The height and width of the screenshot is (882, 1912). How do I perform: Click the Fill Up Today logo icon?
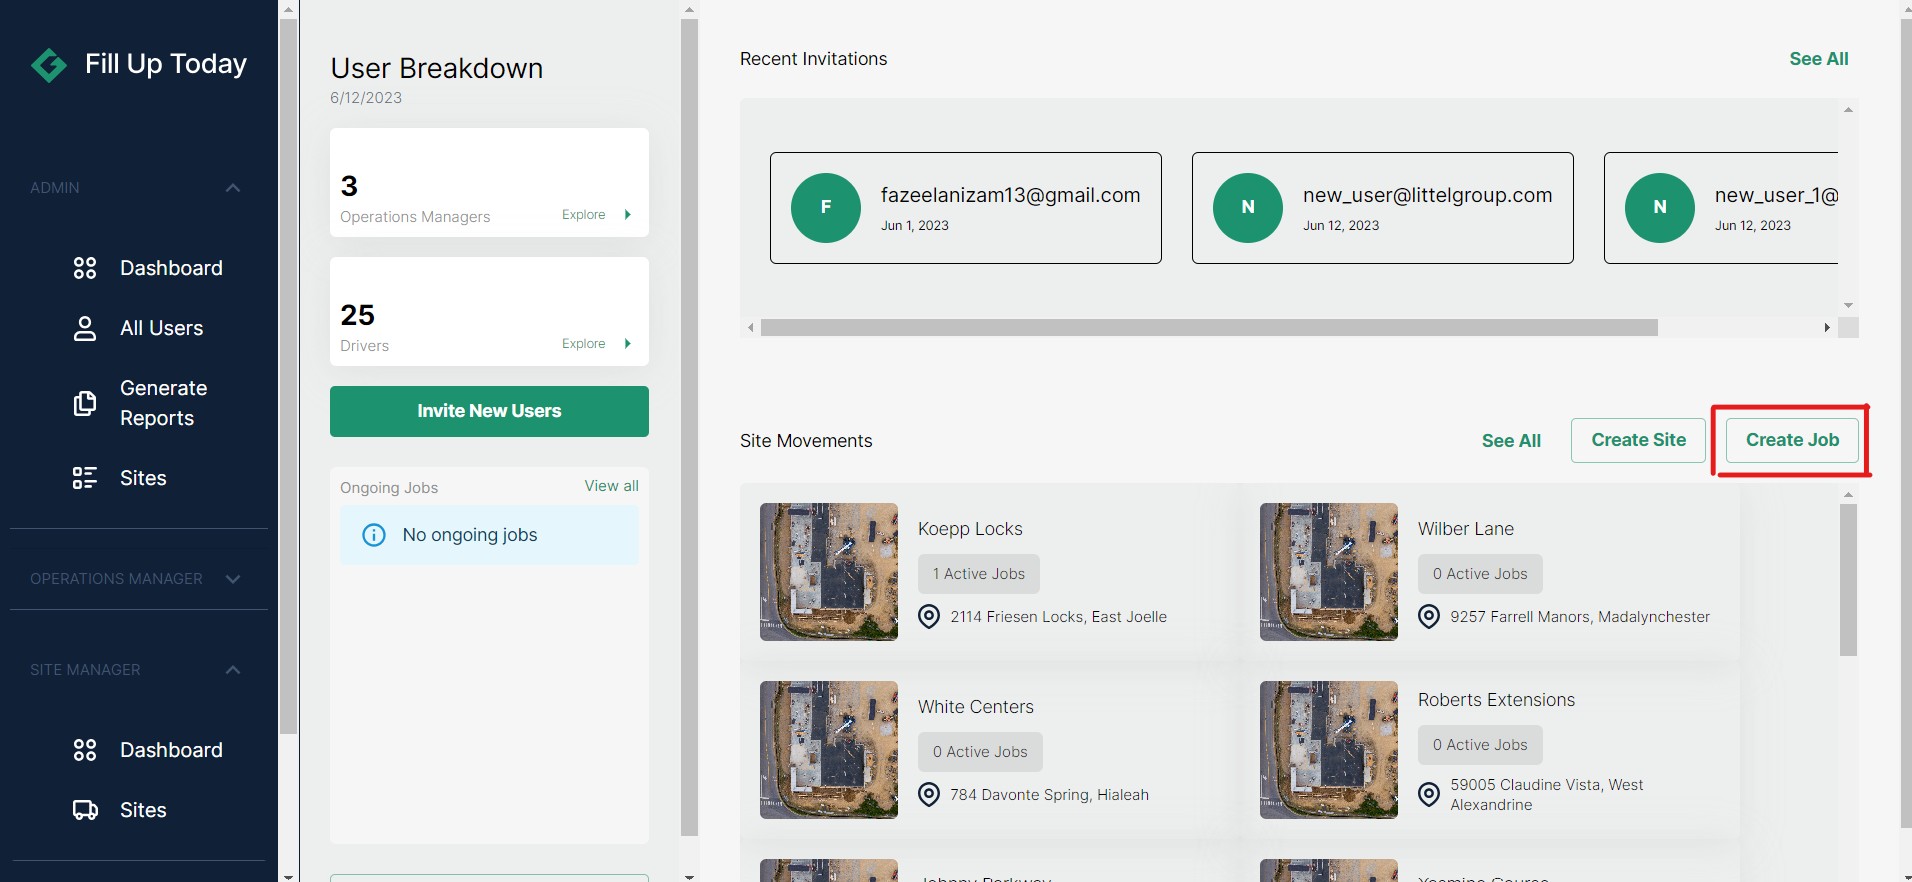point(49,65)
